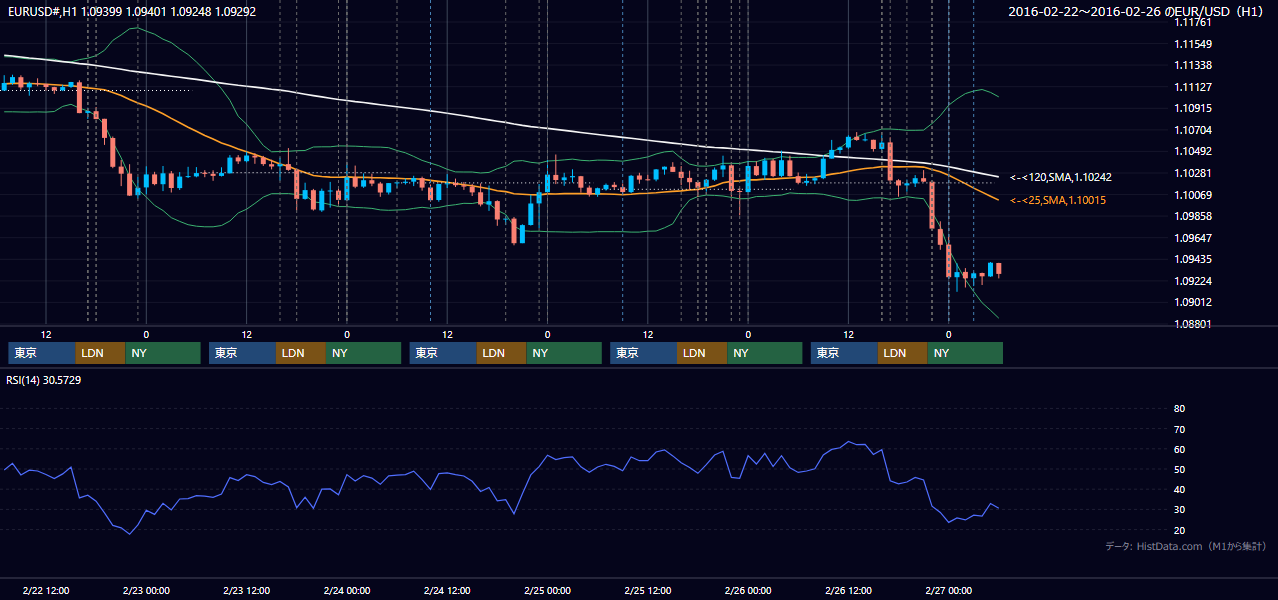Viewport: 1278px width, 600px height.
Task: Click the 東京 session box above 2/22 12:00
Action: coord(42,353)
